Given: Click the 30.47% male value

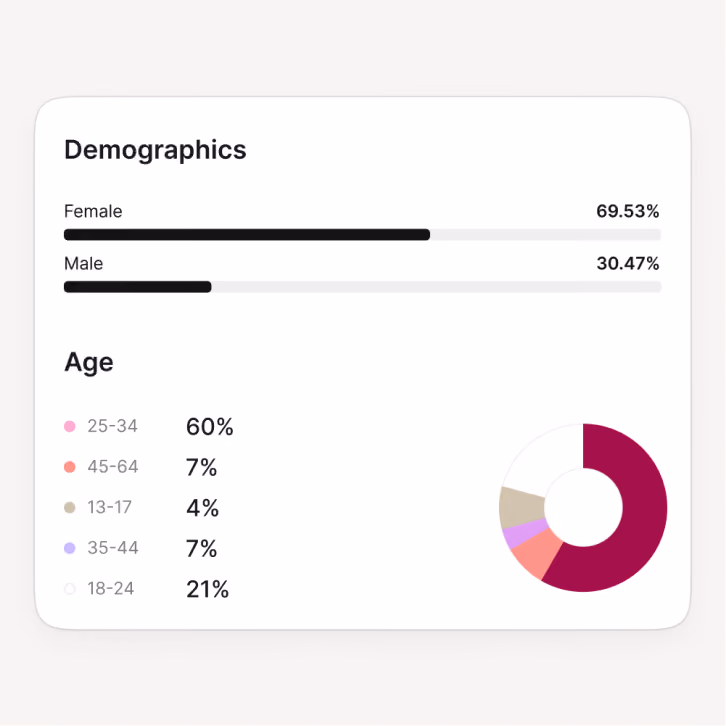Looking at the screenshot, I should (x=628, y=263).
